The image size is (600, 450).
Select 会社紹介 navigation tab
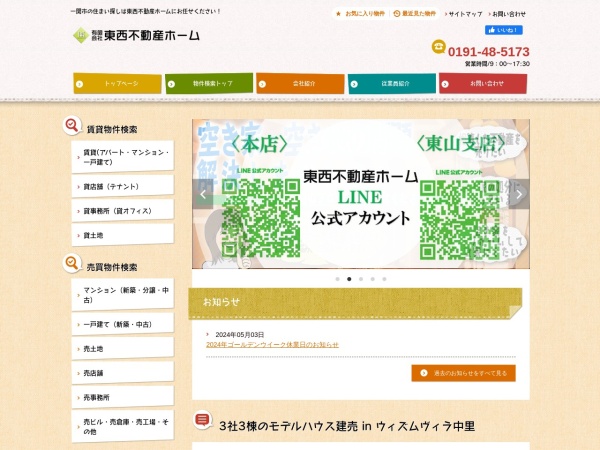click(x=300, y=83)
